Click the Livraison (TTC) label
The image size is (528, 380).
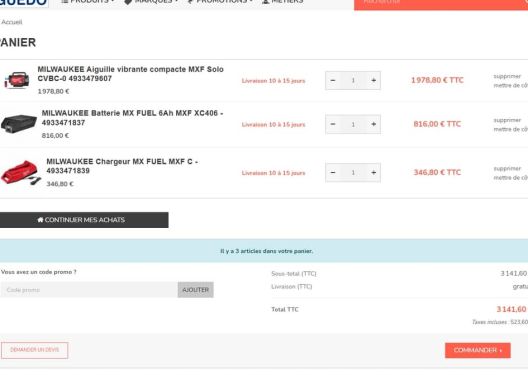click(292, 287)
